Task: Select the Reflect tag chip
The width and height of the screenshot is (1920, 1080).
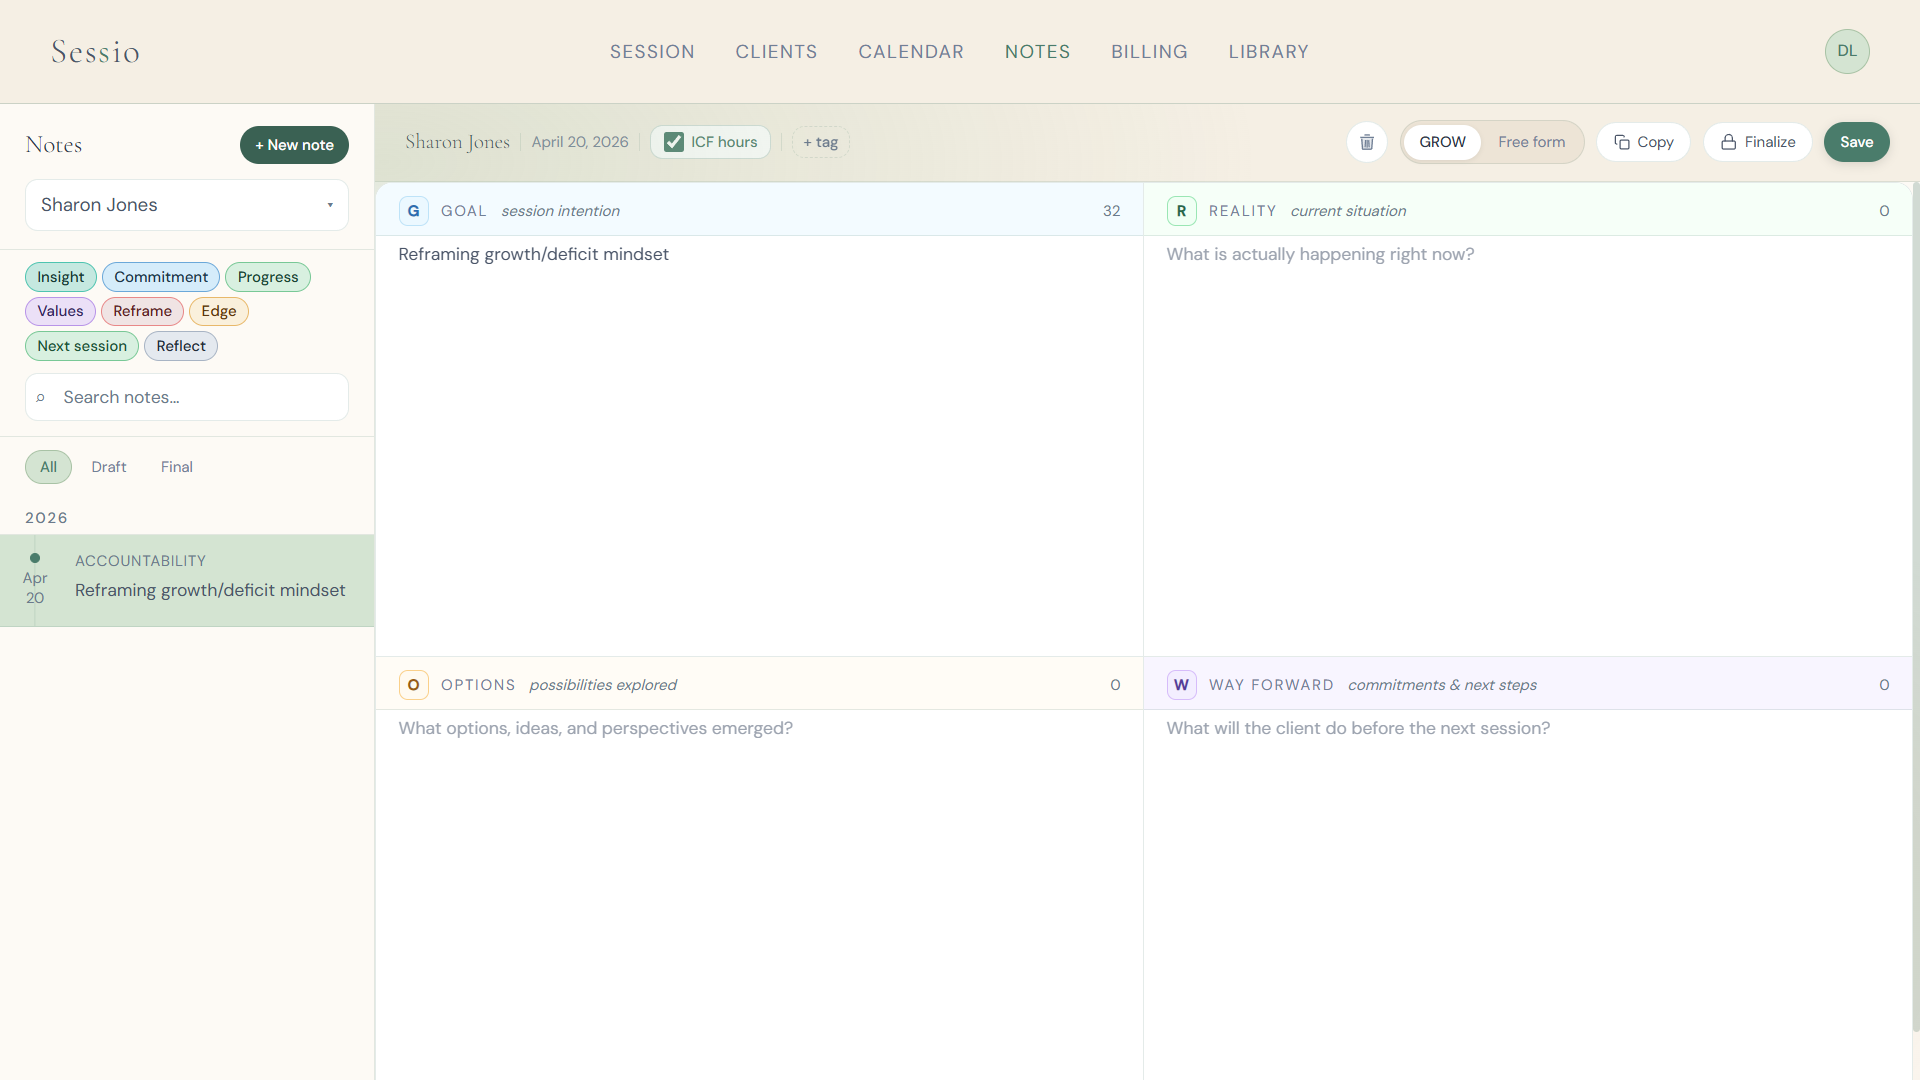Action: coord(181,346)
